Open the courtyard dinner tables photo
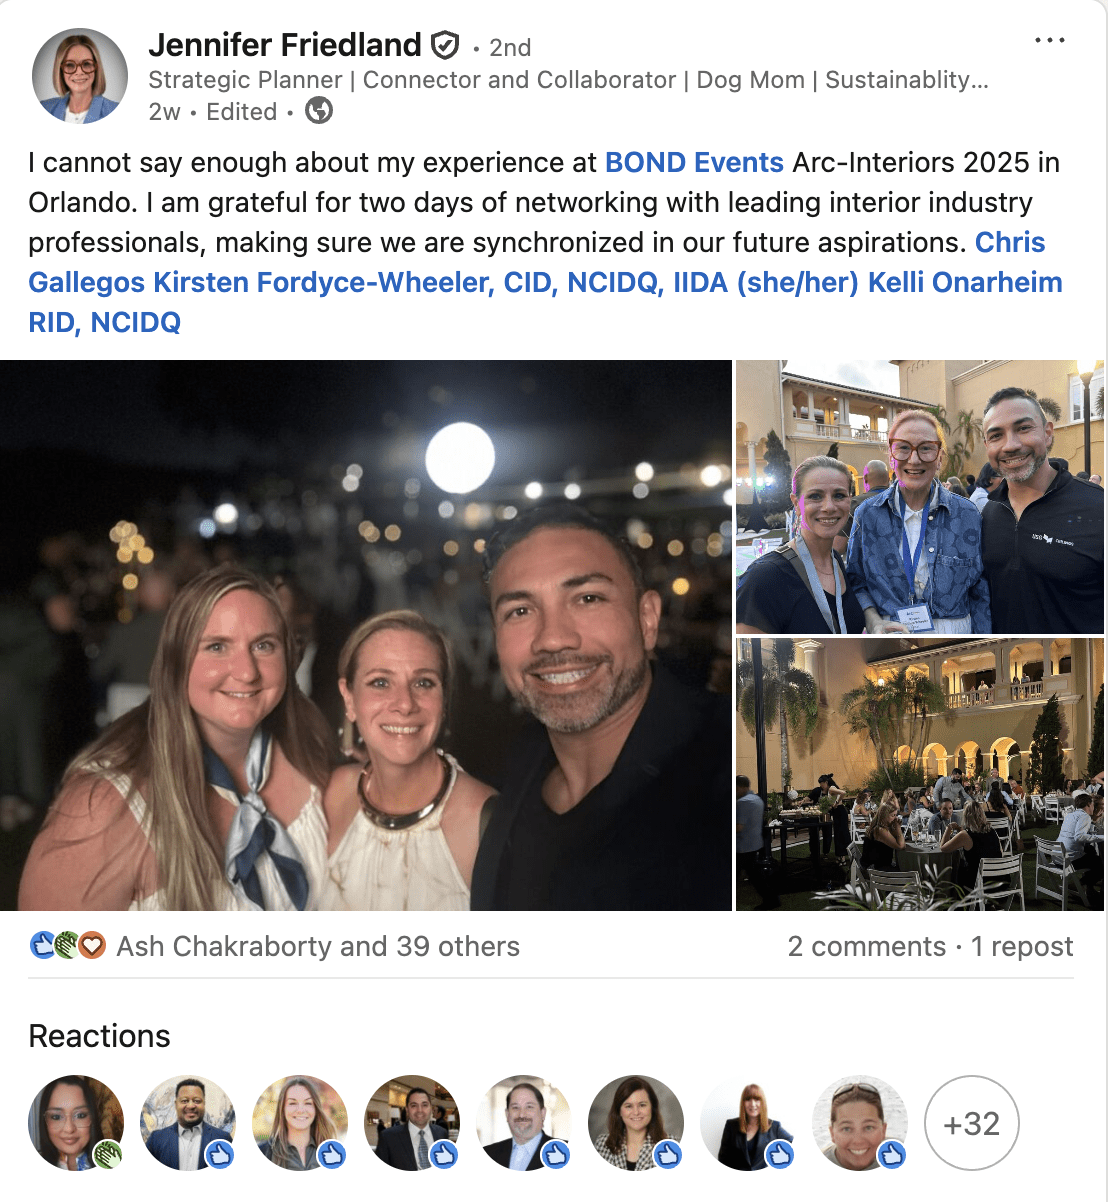This screenshot has height=1202, width=1108. tap(920, 774)
